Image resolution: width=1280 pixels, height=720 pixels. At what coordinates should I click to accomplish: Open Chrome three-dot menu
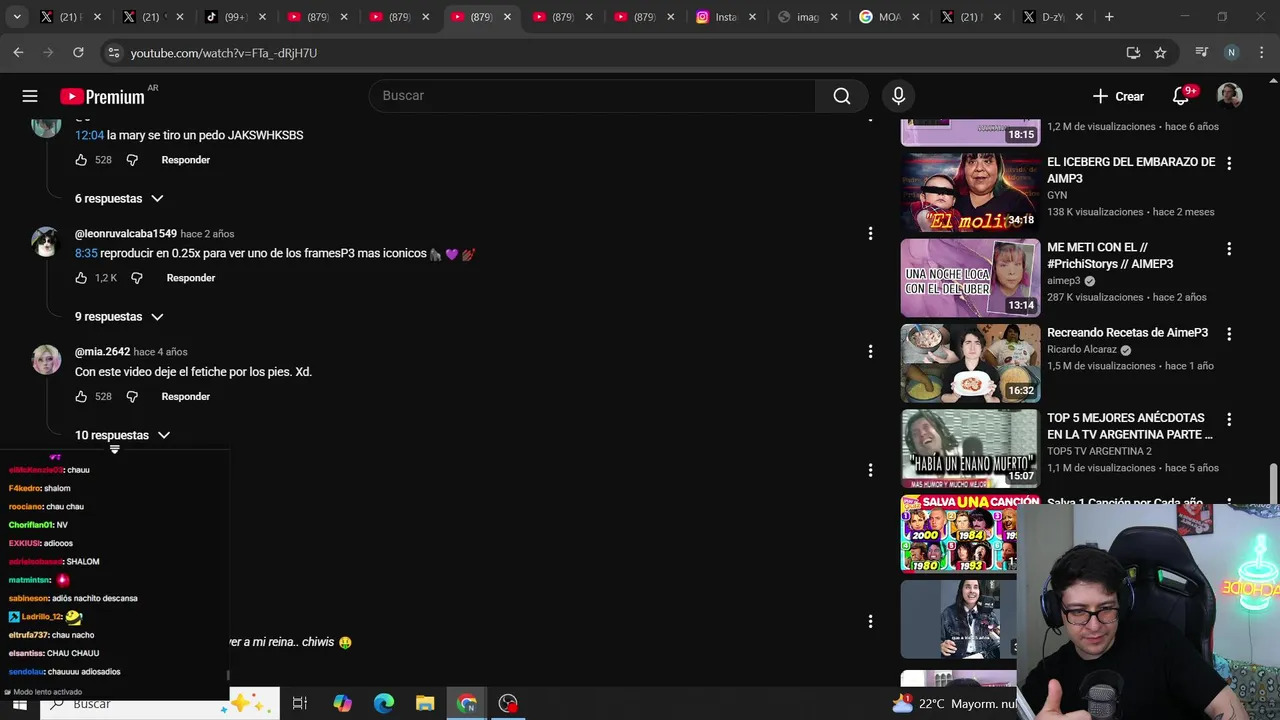tap(1260, 53)
